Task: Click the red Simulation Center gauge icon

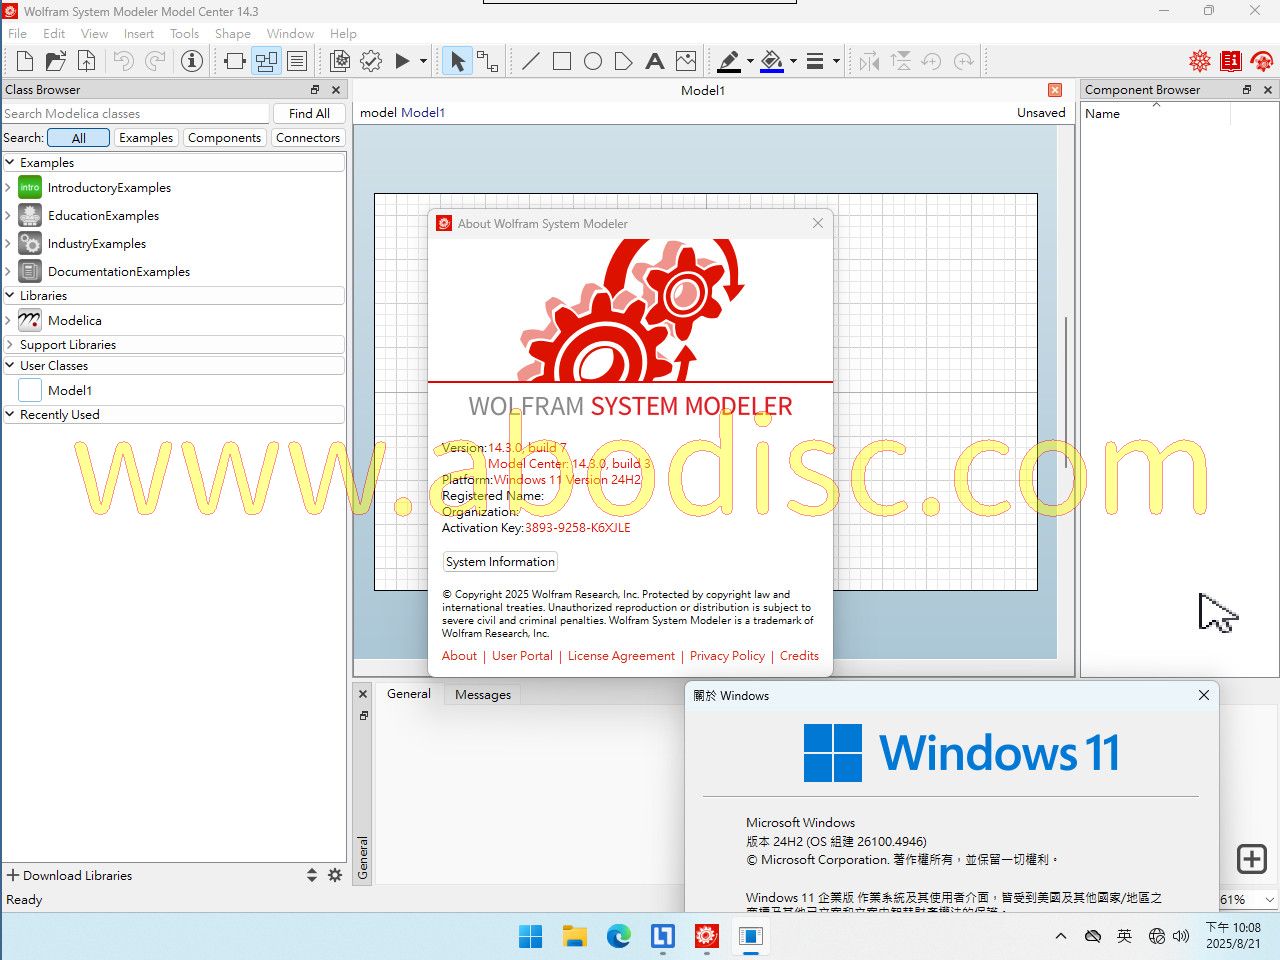Action: tap(1262, 61)
